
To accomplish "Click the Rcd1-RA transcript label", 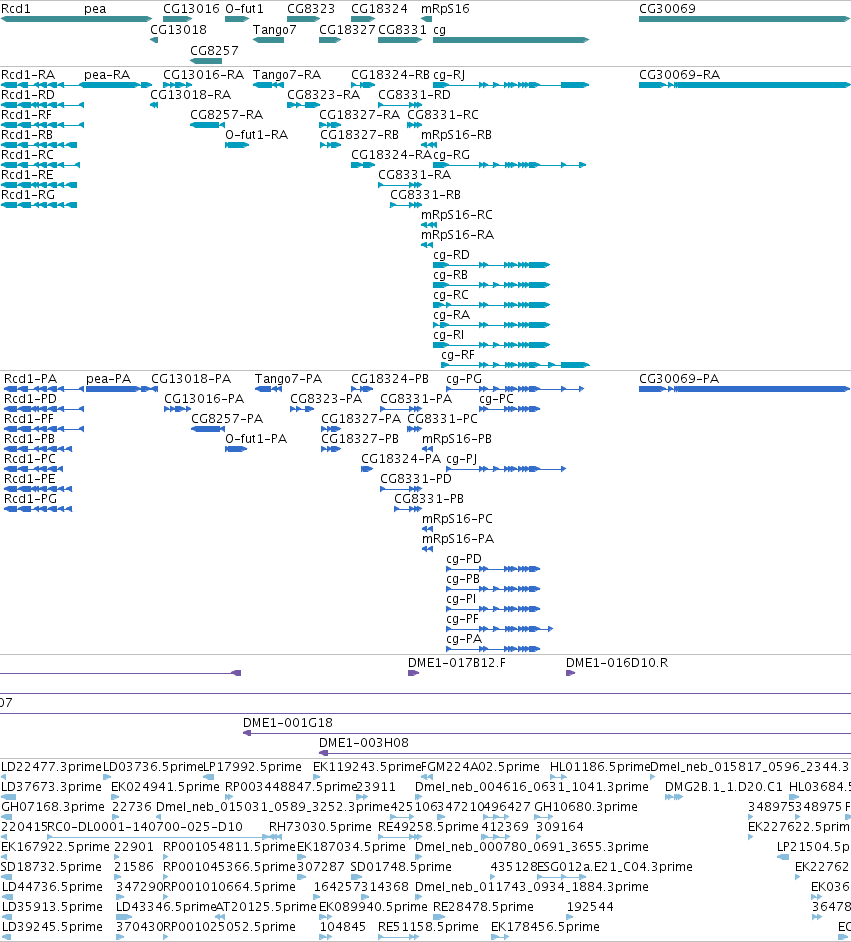I will tap(28, 75).
